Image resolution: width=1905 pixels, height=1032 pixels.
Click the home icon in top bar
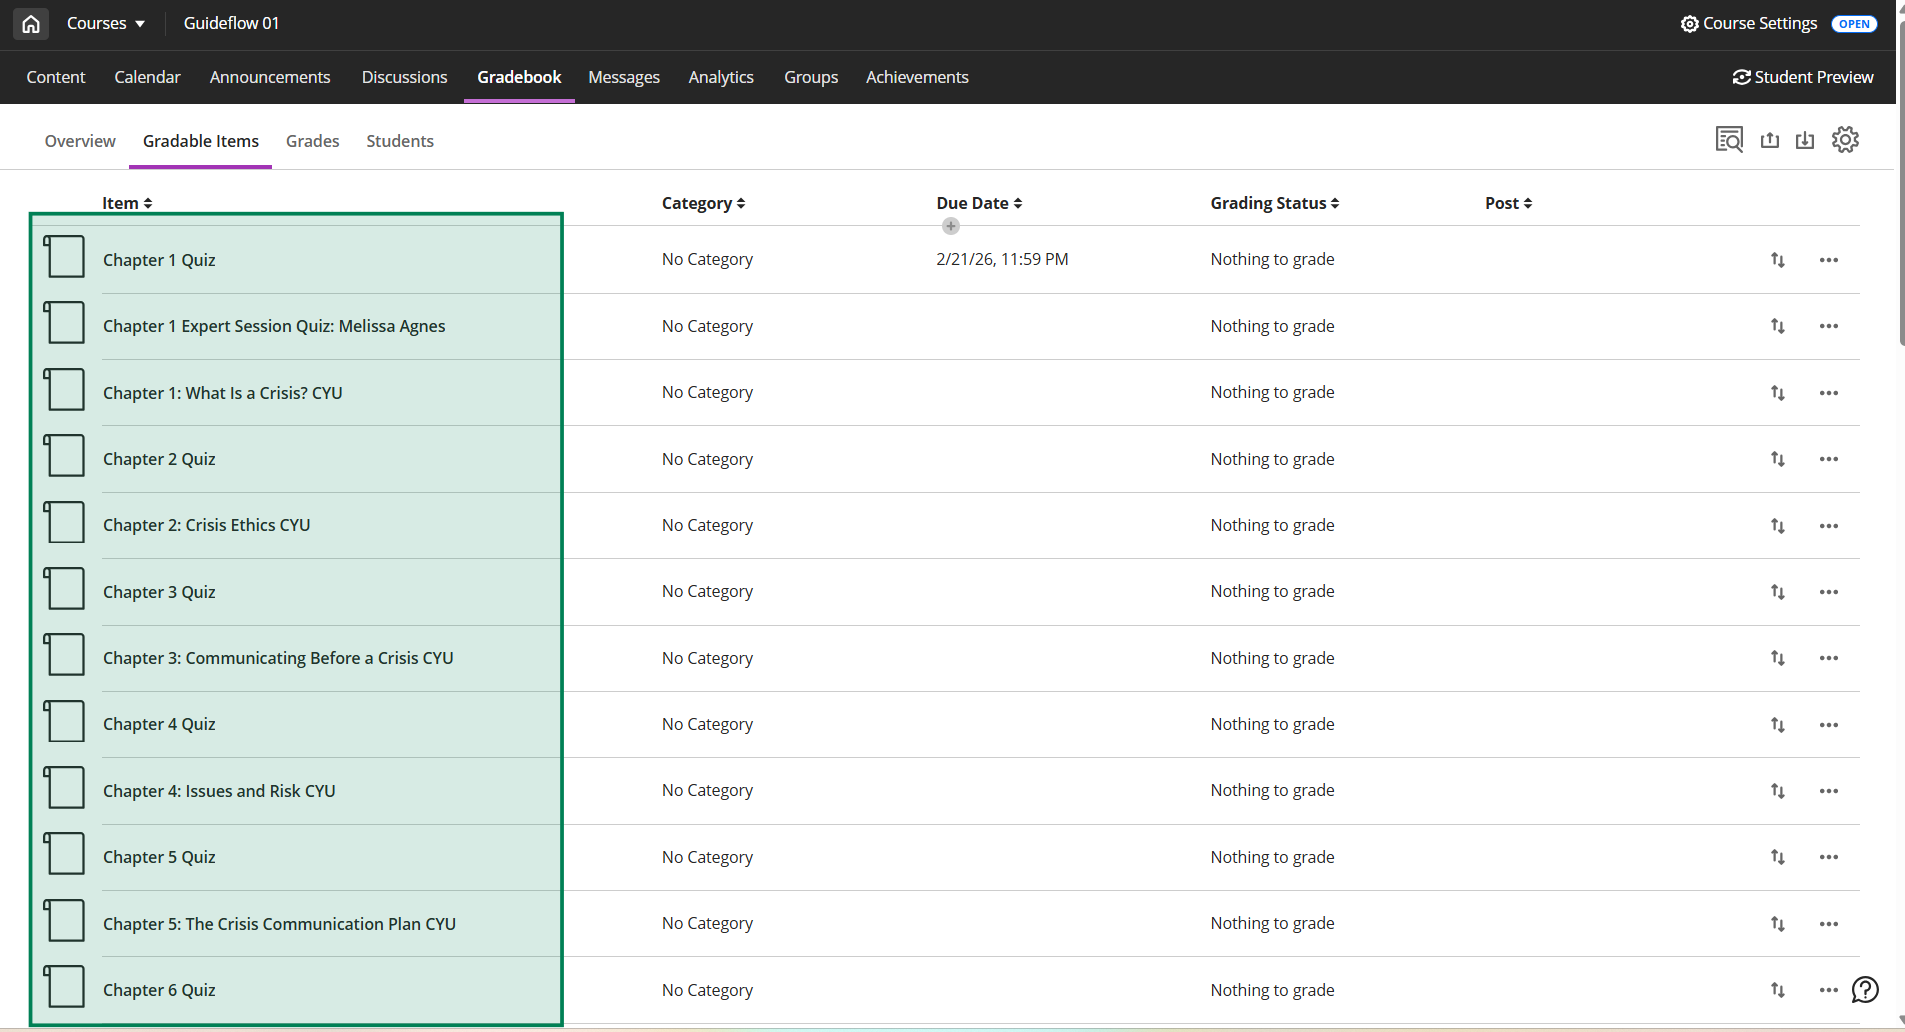click(31, 24)
